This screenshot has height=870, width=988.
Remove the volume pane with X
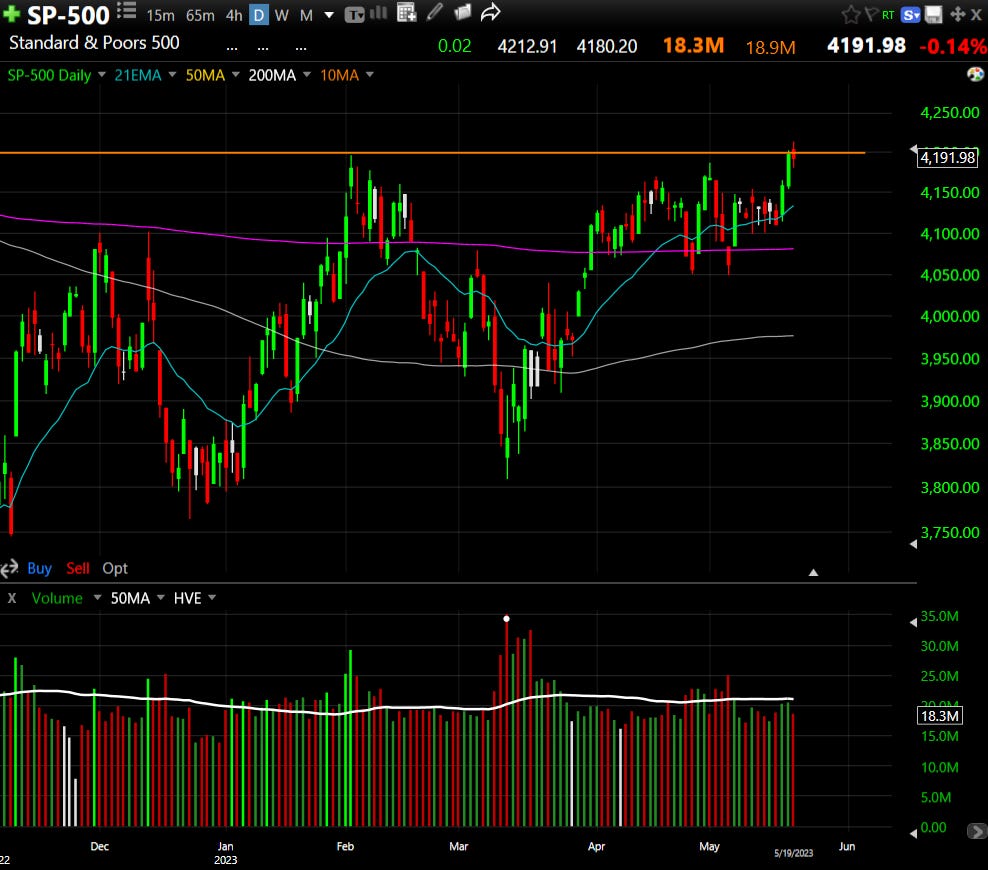tap(12, 598)
